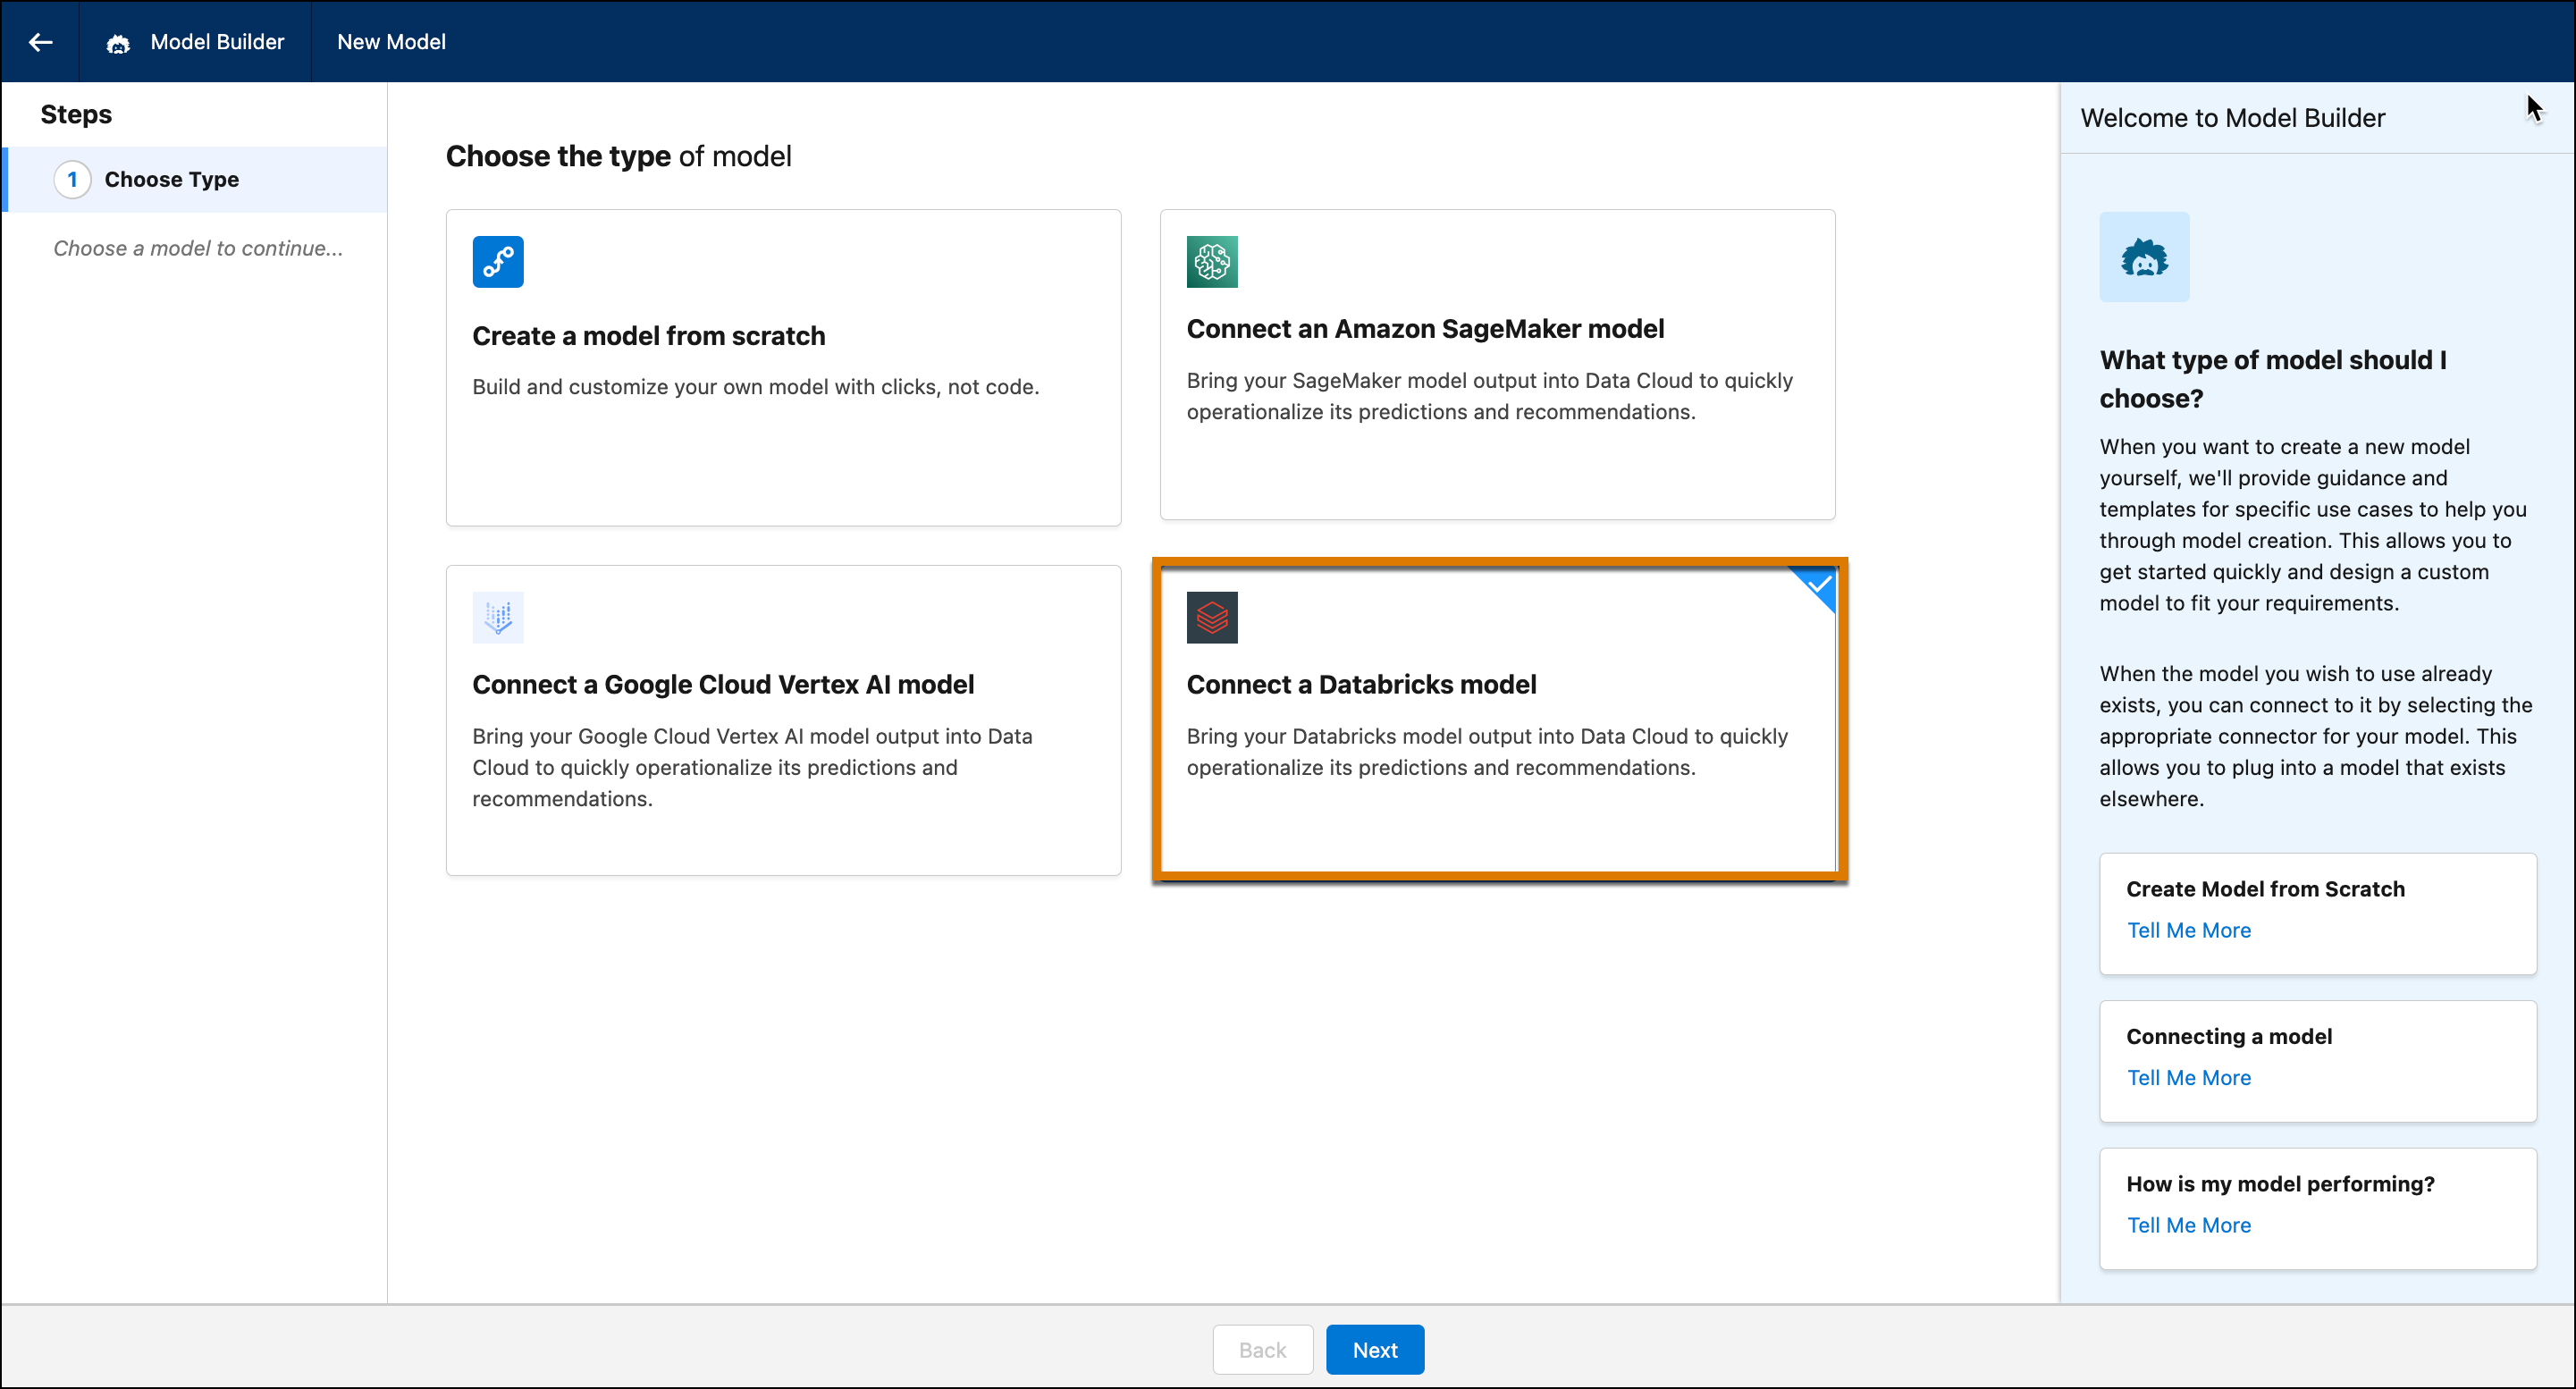Click the back arrow in the header
This screenshot has height=1389, width=2576.
pos(40,42)
